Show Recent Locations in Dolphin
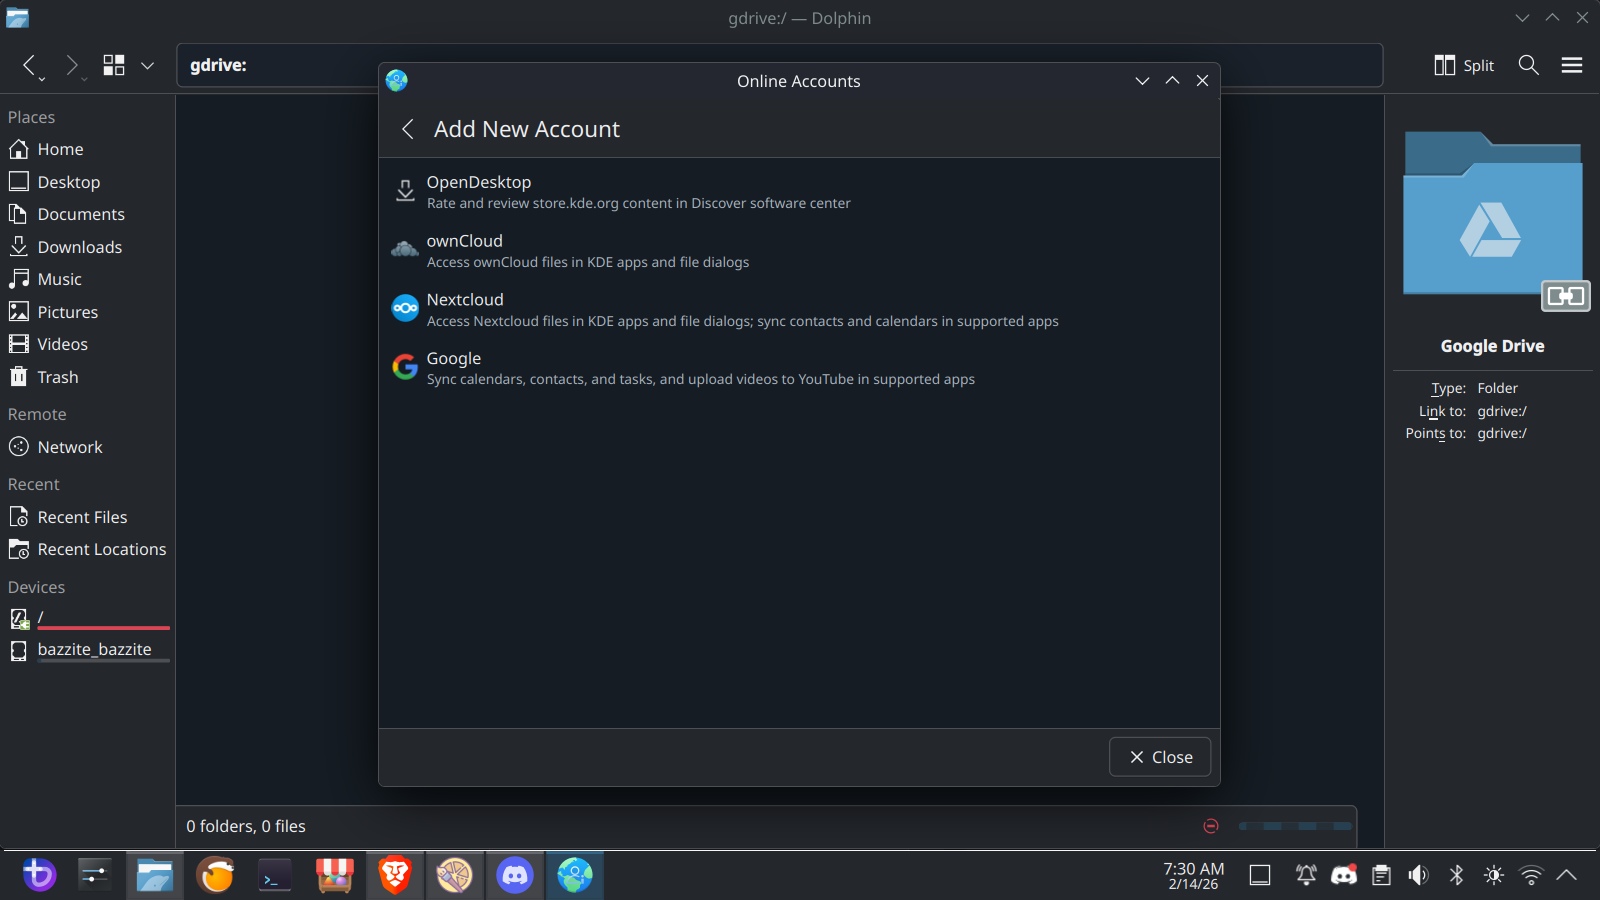 click(87, 549)
